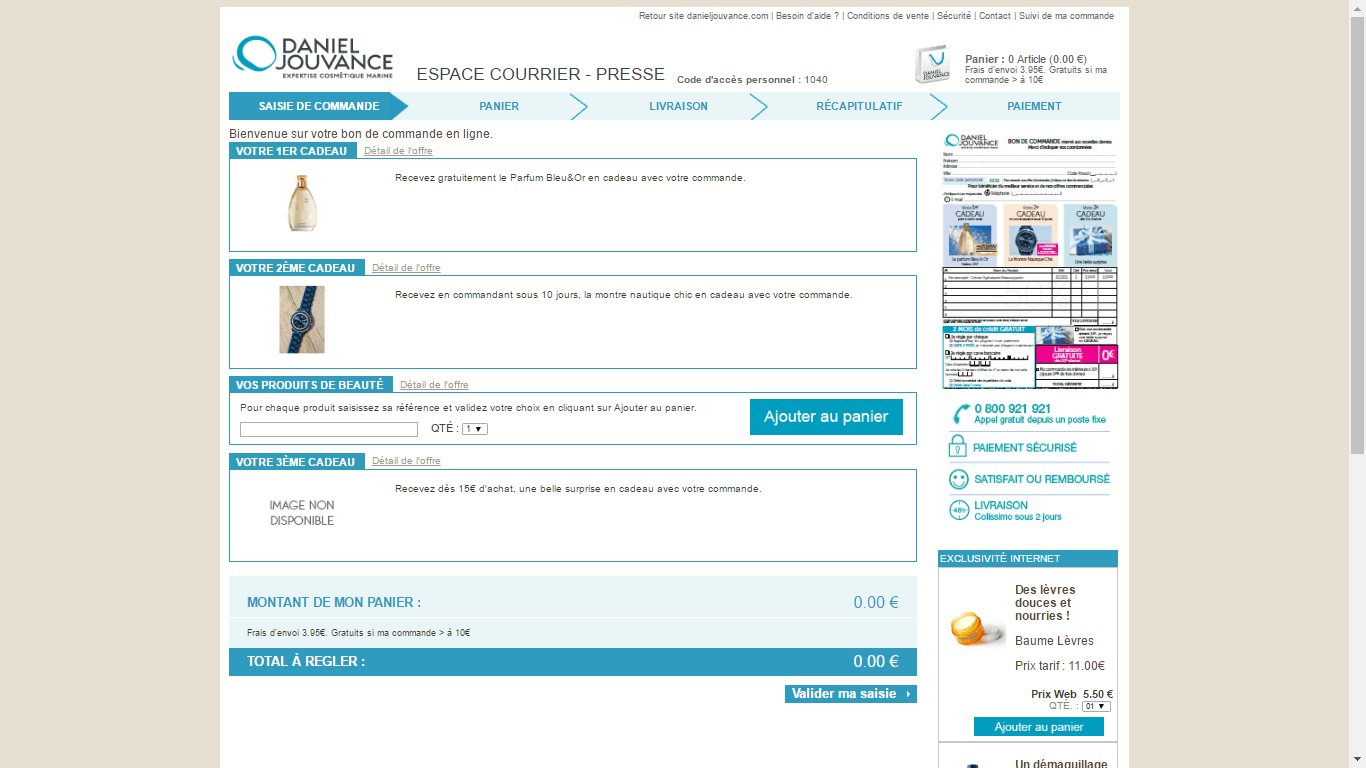Click the padlock Paiement Sécurisé icon

pos(958,447)
